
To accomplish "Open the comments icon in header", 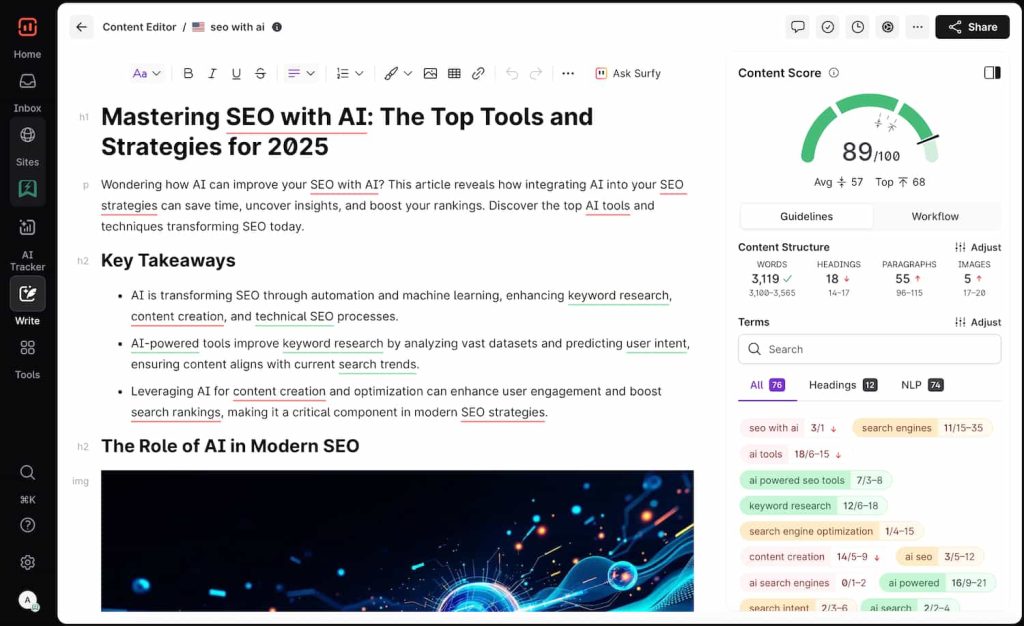I will (797, 27).
